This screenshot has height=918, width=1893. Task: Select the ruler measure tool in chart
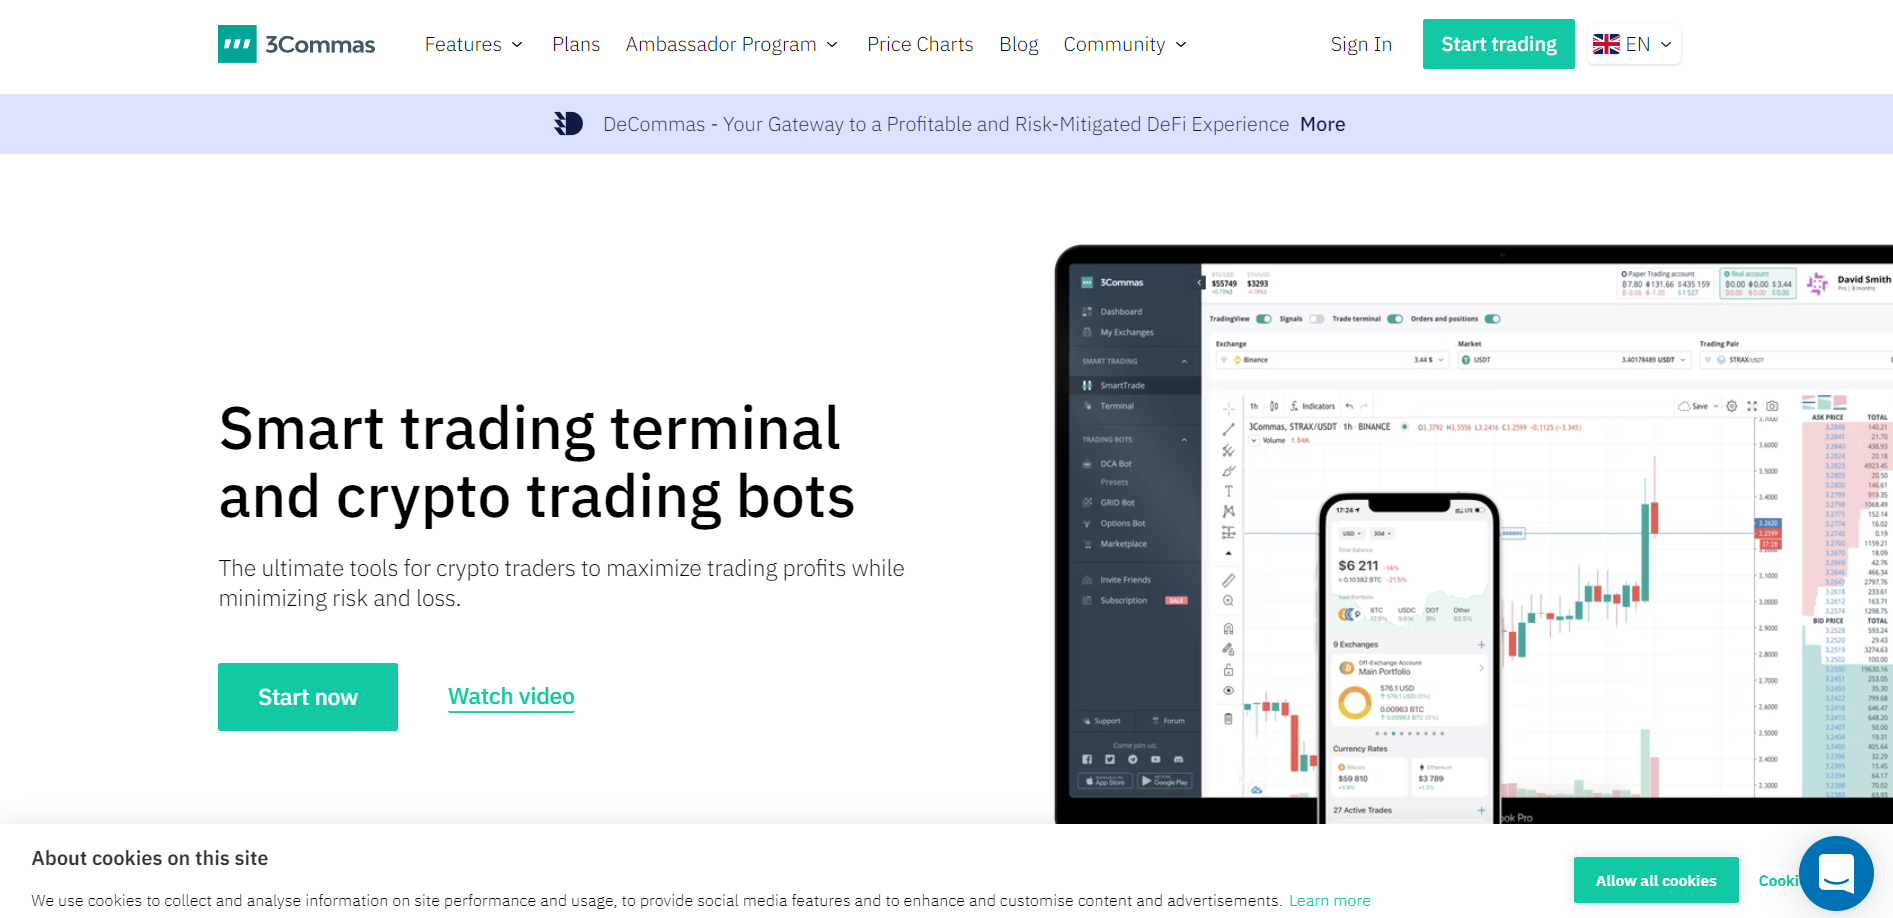point(1228,580)
